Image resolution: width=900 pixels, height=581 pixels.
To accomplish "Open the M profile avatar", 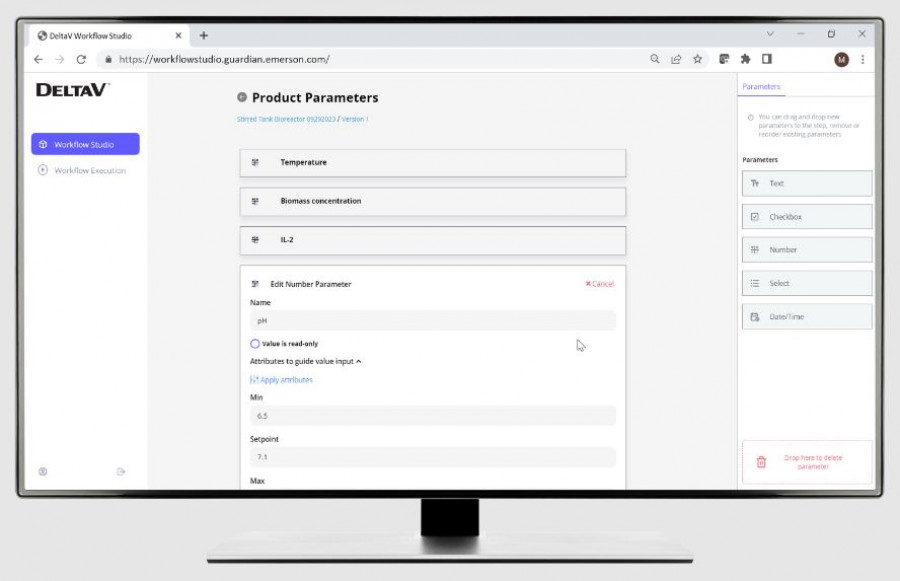I will [841, 59].
